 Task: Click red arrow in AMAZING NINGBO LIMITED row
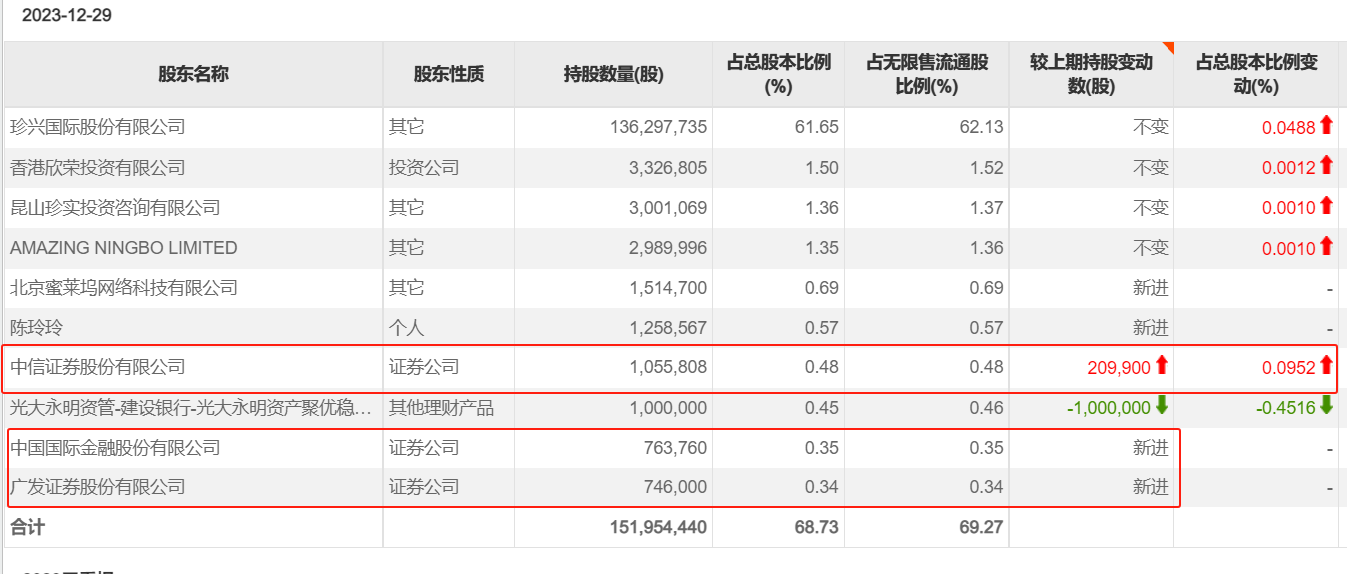pos(1326,245)
